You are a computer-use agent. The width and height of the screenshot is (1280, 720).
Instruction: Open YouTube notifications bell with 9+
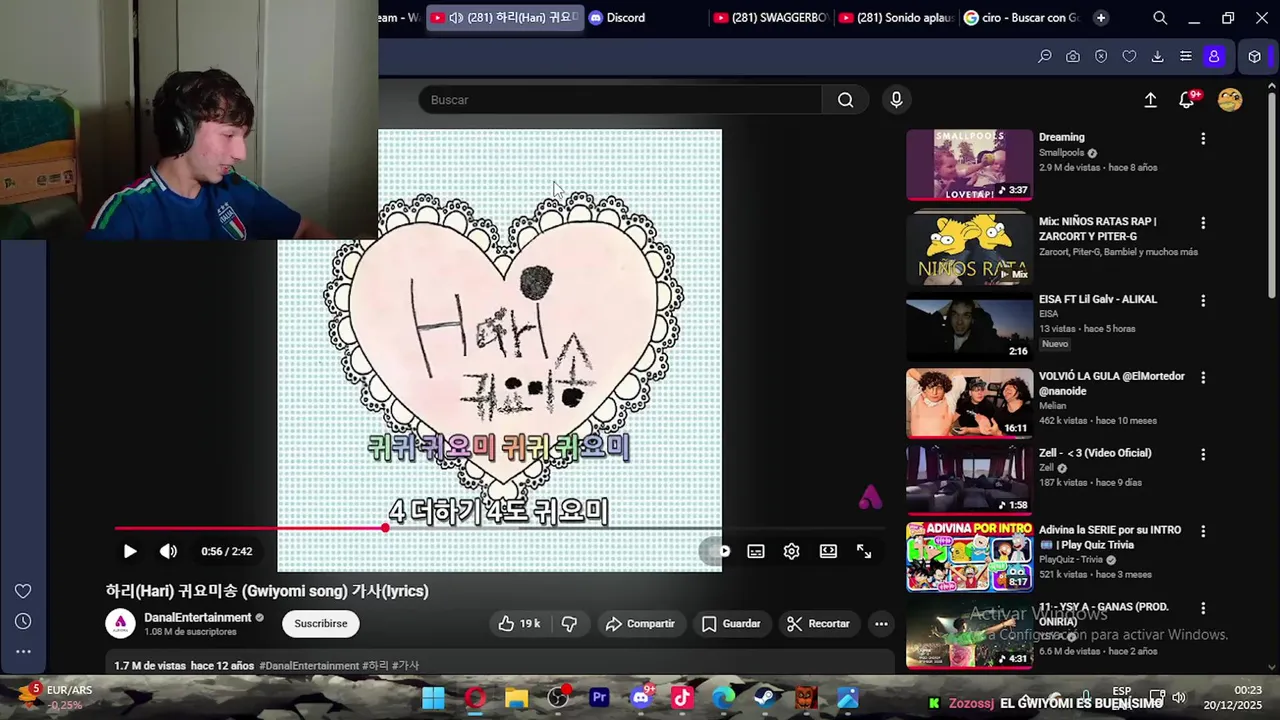coord(1187,100)
